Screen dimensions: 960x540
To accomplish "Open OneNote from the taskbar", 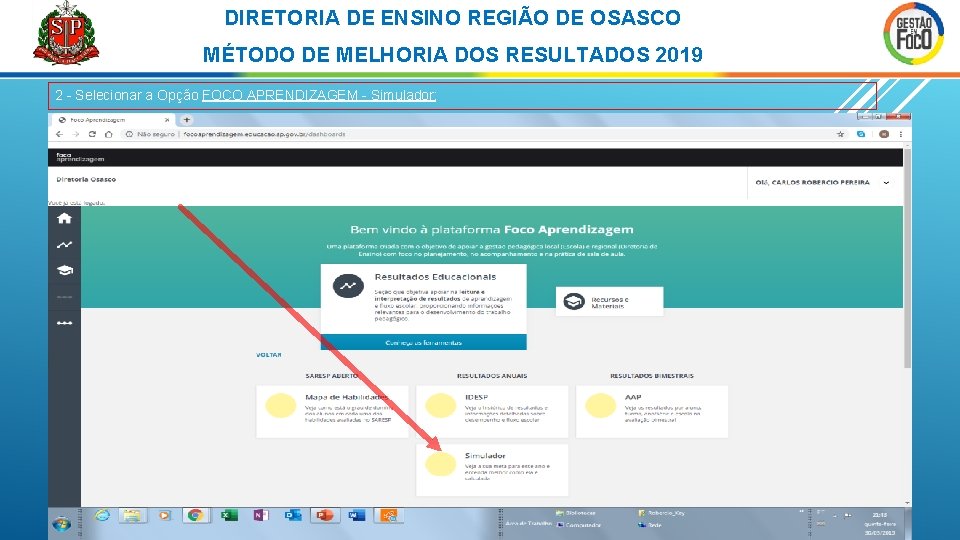I will tap(261, 516).
